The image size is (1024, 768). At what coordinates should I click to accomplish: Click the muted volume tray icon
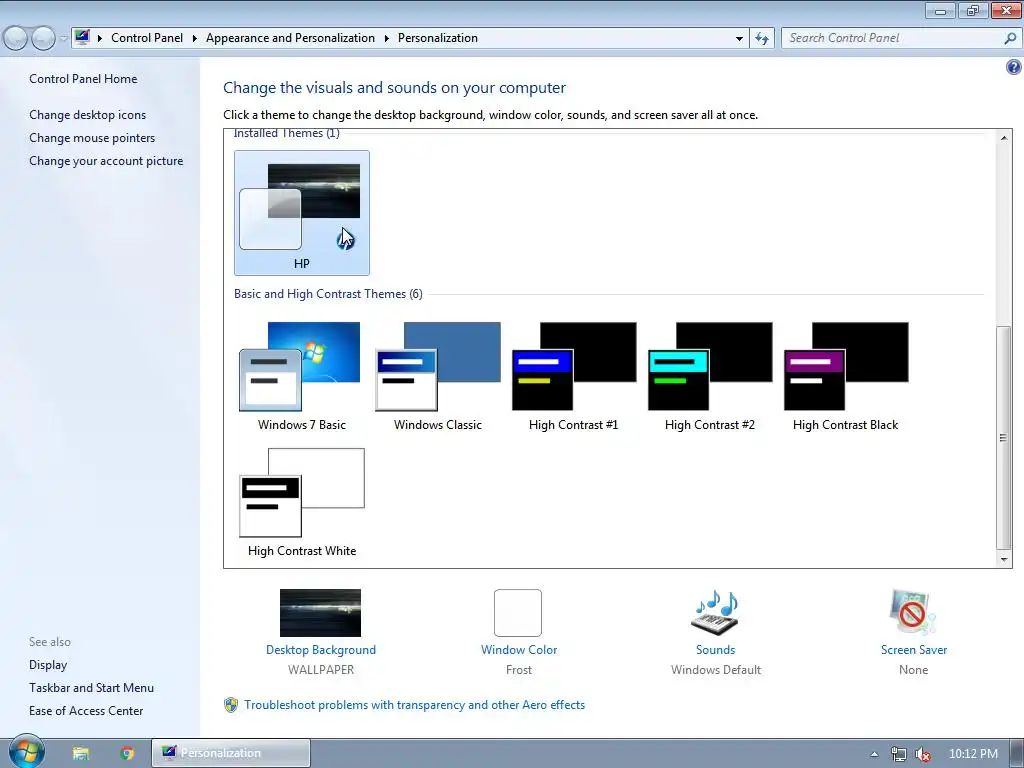click(923, 754)
